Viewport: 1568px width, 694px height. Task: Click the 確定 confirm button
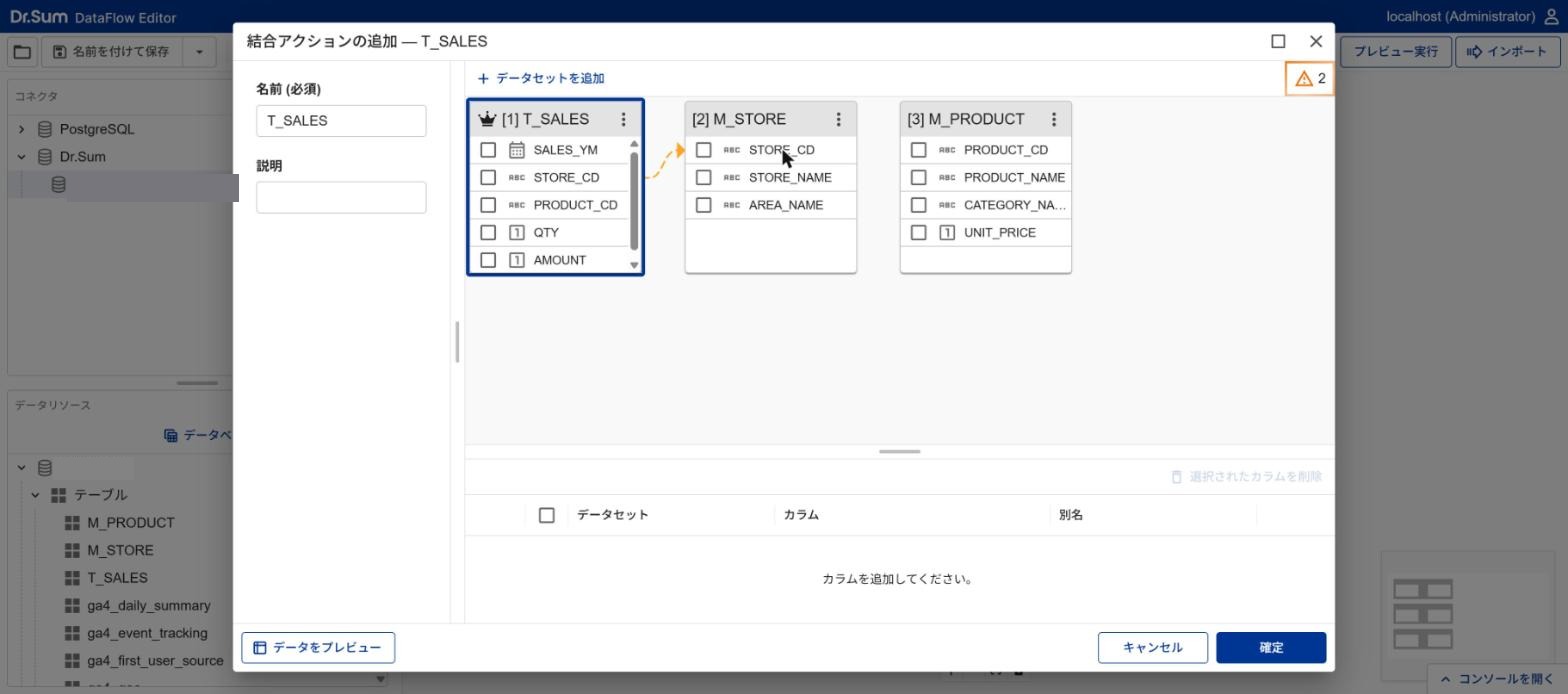click(1271, 648)
